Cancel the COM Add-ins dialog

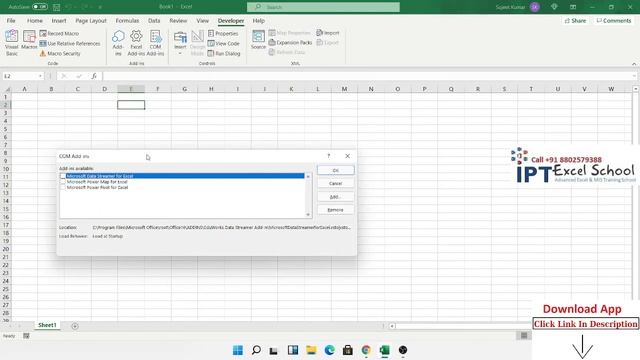coord(336,184)
